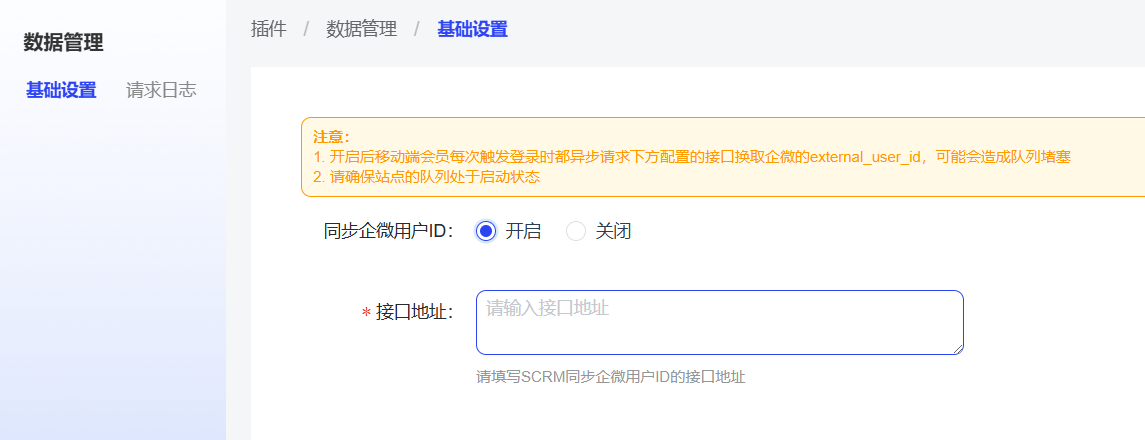Image resolution: width=1145 pixels, height=440 pixels.
Task: Click the 数据管理 sidebar heading
Action: 63,42
